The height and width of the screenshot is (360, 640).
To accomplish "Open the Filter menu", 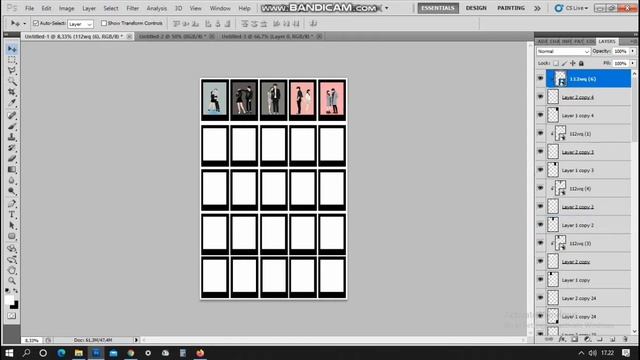I will pos(132,8).
